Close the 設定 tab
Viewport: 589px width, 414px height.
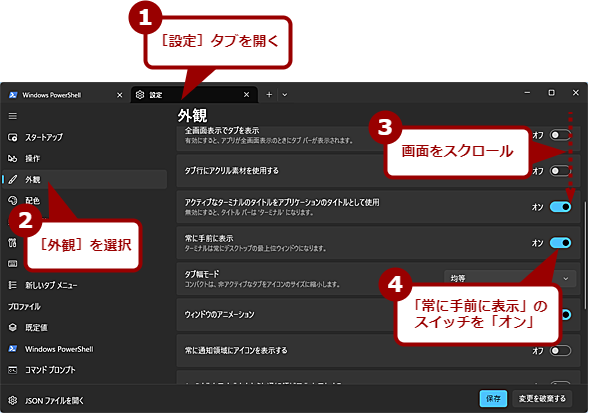(246, 95)
